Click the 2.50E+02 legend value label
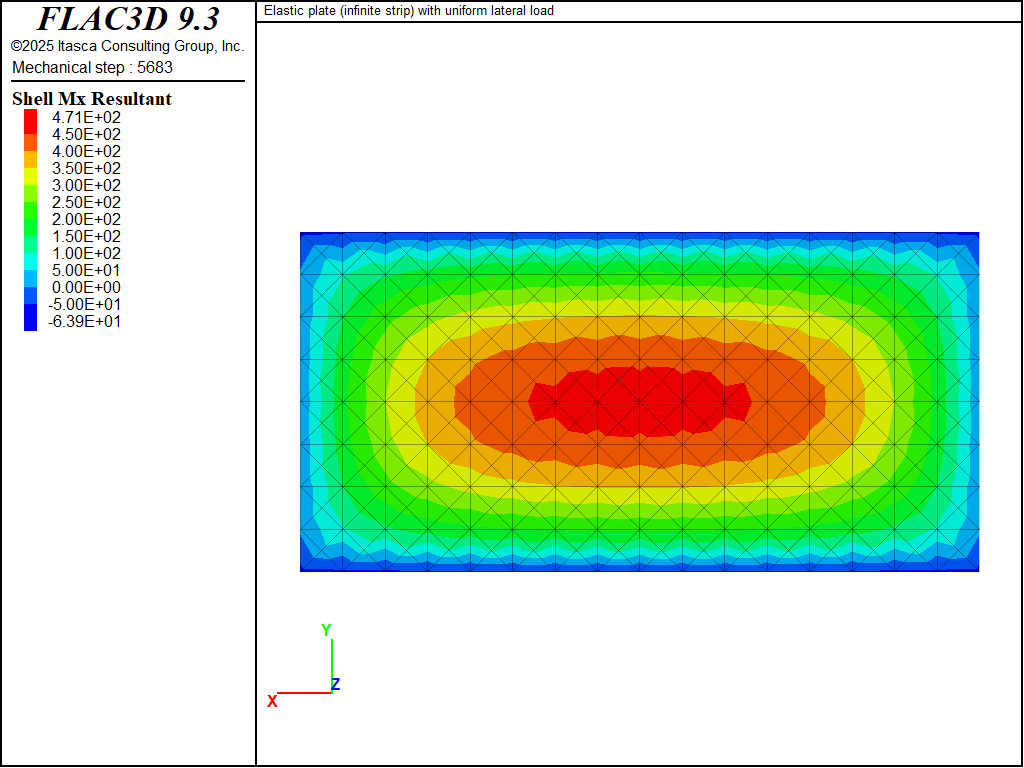The width and height of the screenshot is (1024, 768). pos(86,203)
